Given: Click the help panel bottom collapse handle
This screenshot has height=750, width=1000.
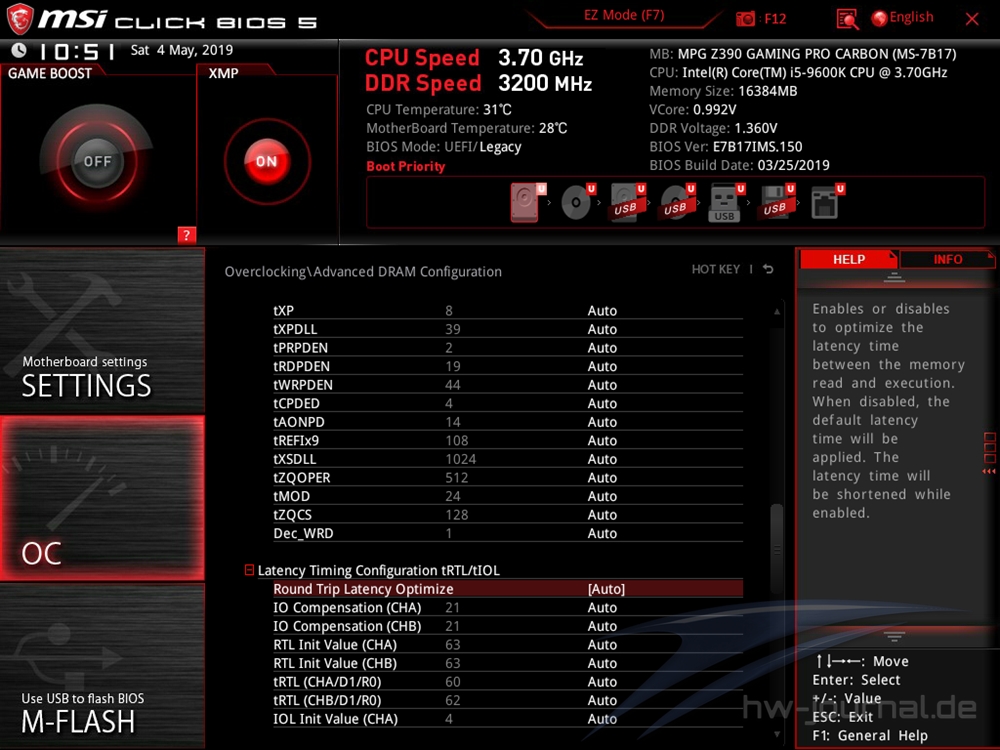Looking at the screenshot, I should pyautogui.click(x=893, y=636).
